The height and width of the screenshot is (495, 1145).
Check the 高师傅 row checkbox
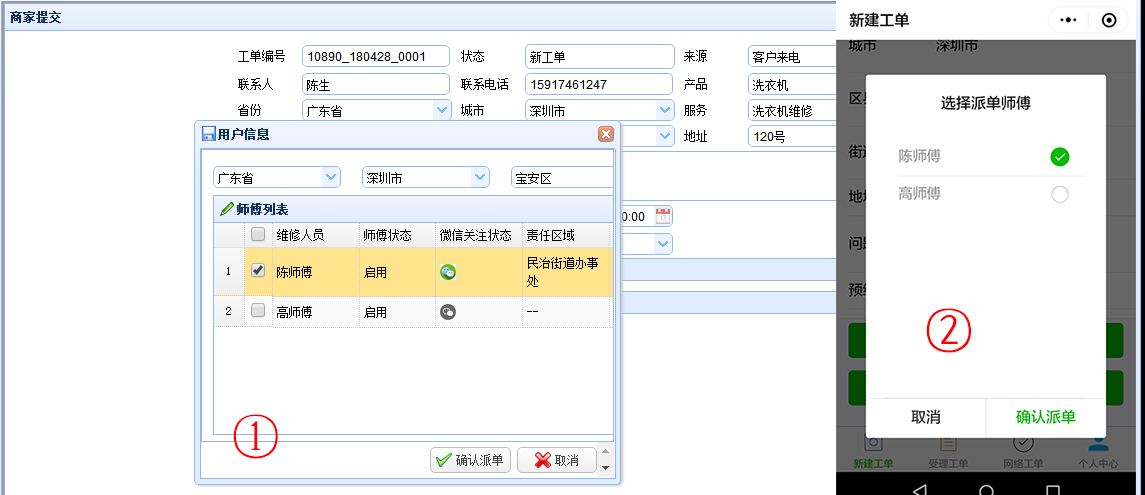(258, 311)
